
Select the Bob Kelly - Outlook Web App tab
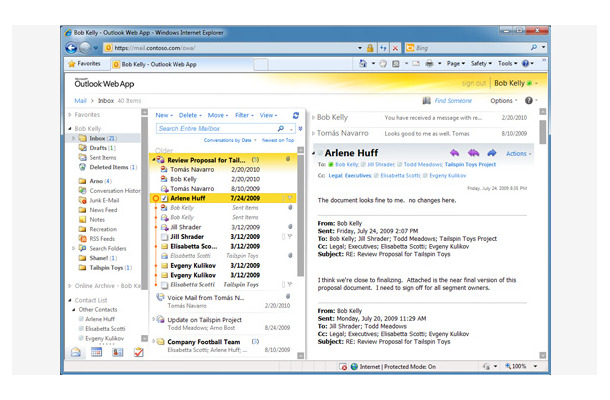click(182, 64)
